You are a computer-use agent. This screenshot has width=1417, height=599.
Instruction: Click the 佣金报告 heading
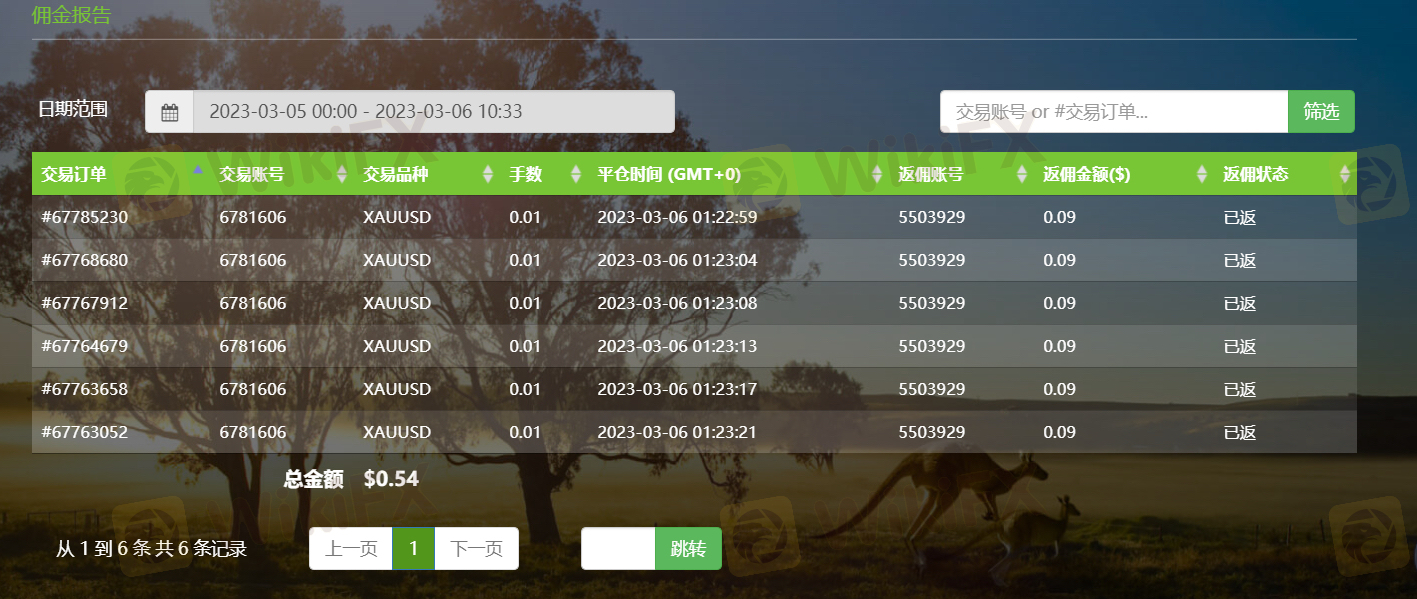72,15
